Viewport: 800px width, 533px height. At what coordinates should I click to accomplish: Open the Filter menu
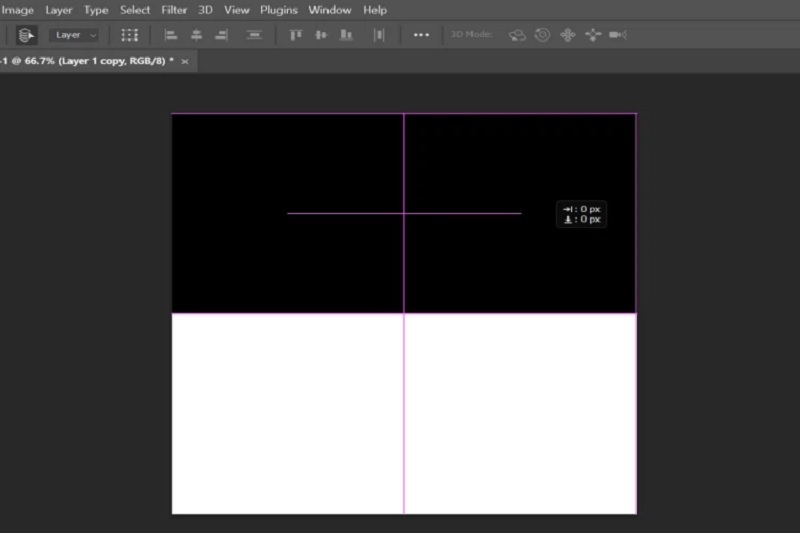(174, 10)
